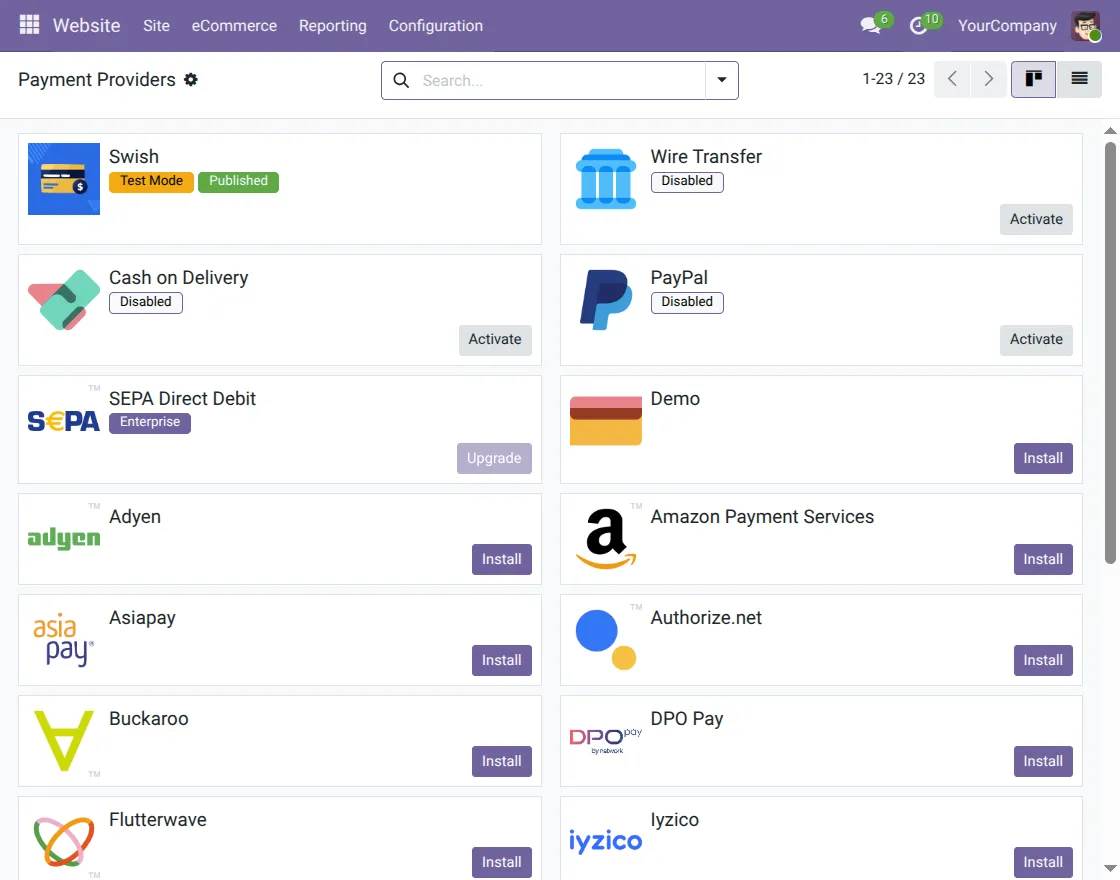Install Amazon Payment Services
1120x880 pixels.
coord(1043,559)
